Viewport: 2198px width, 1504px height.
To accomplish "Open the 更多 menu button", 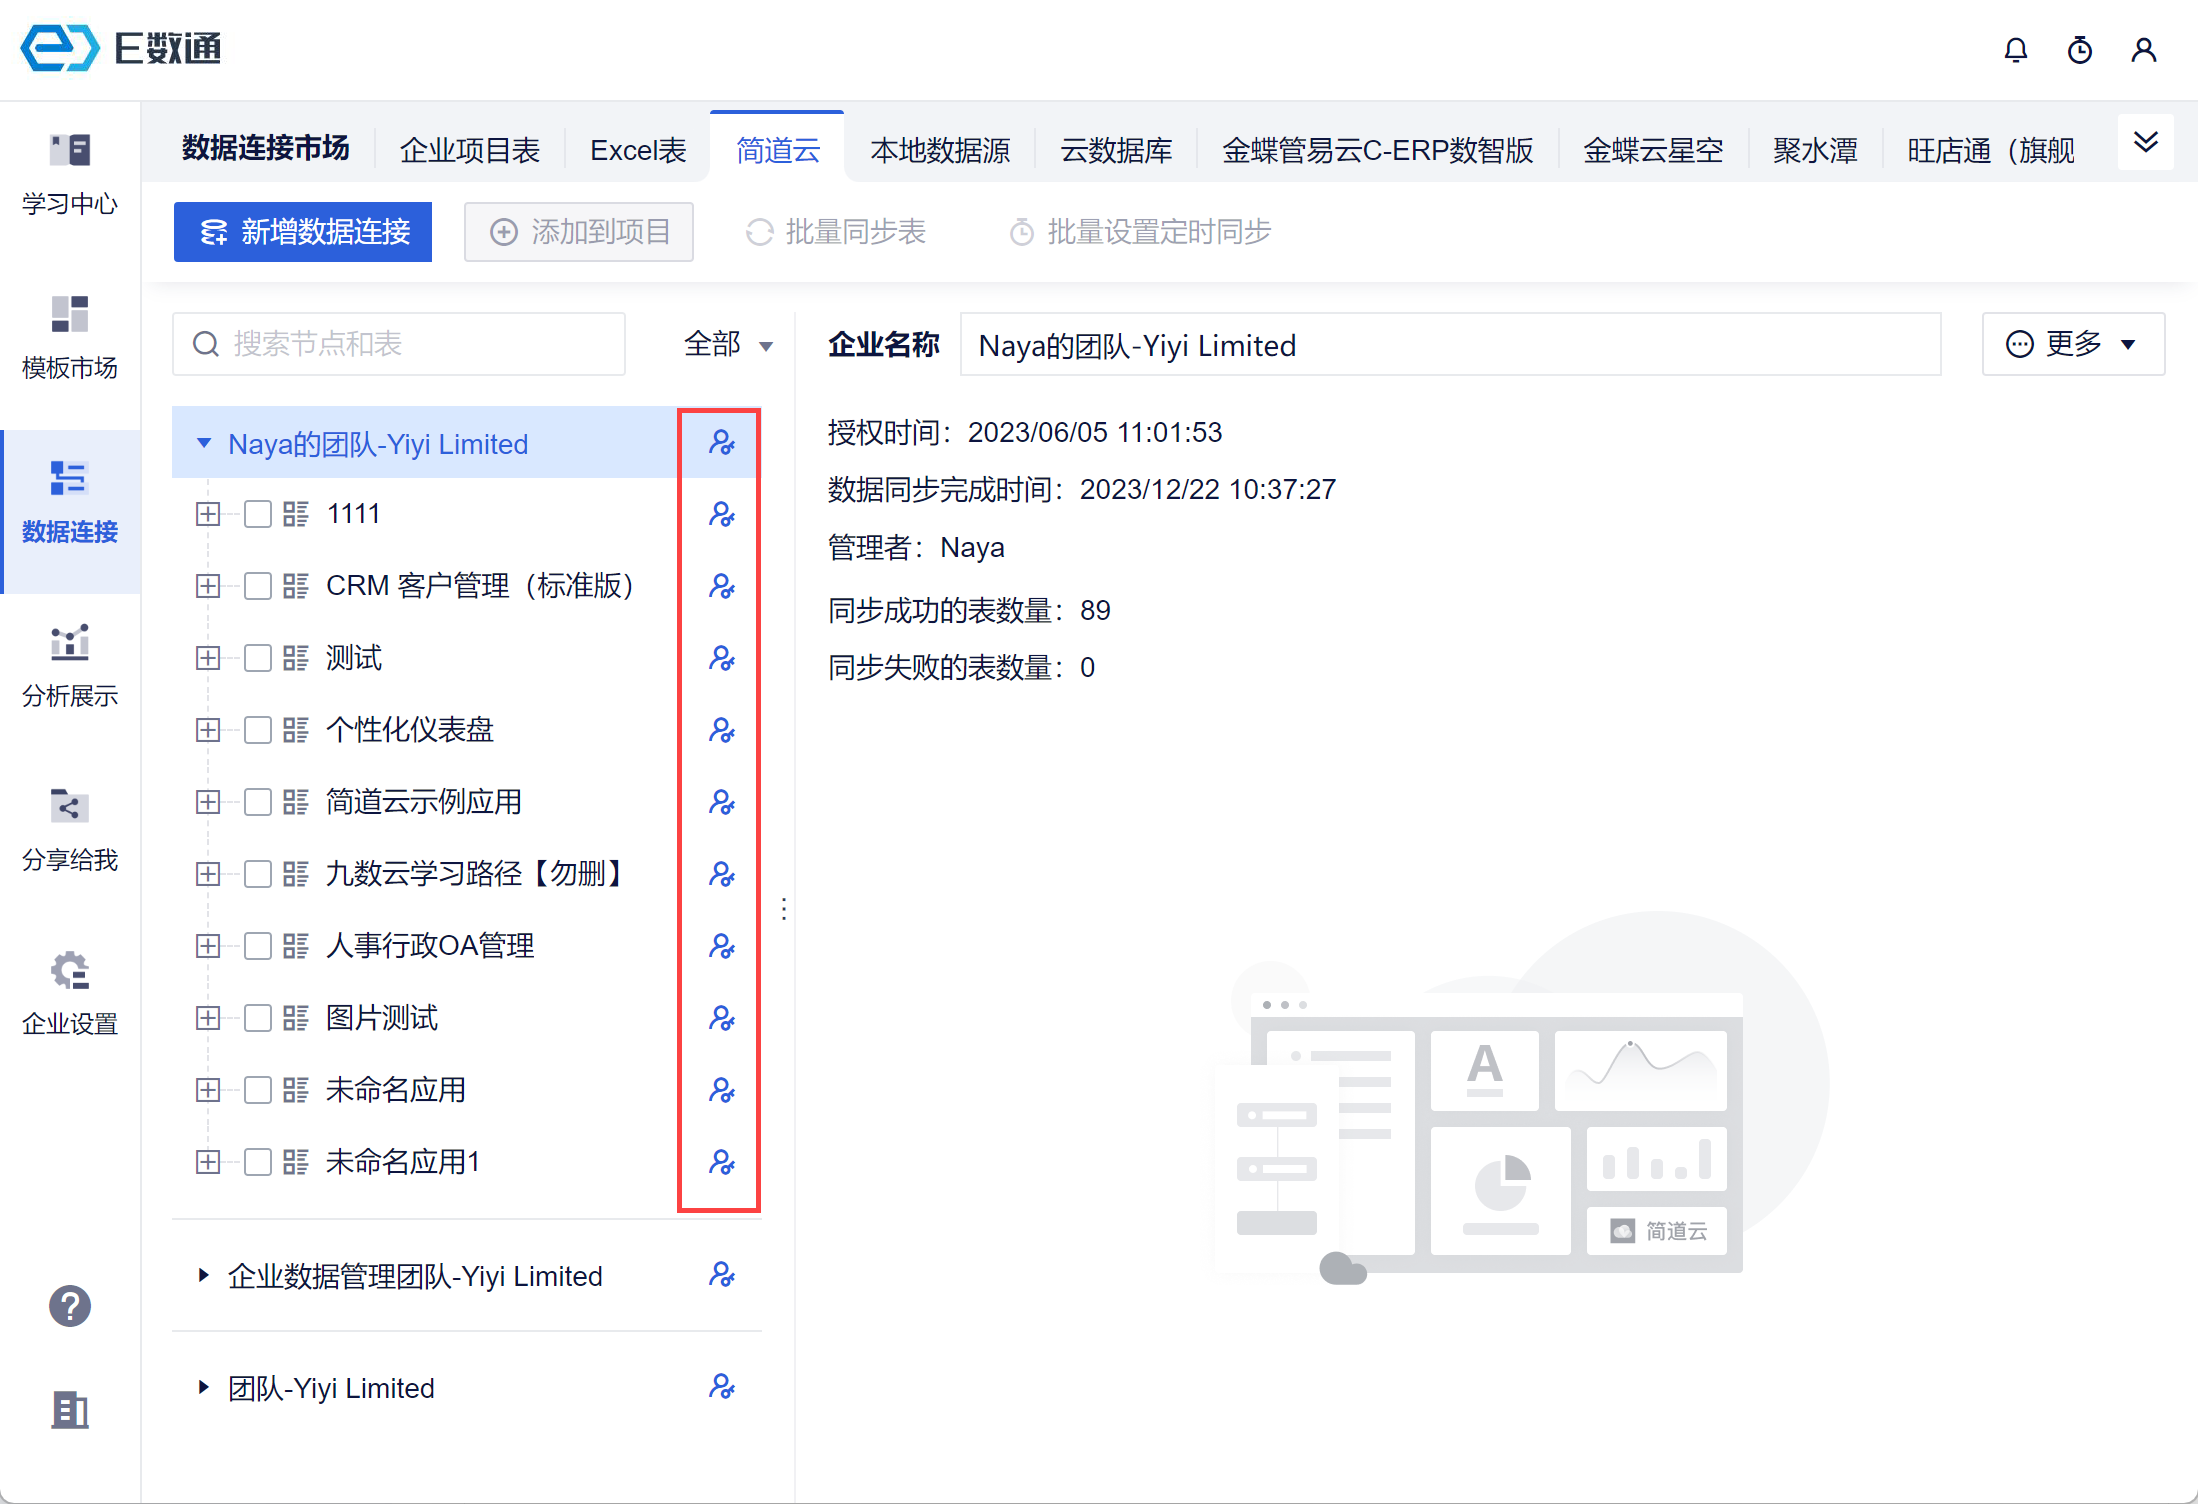I will [x=2072, y=344].
